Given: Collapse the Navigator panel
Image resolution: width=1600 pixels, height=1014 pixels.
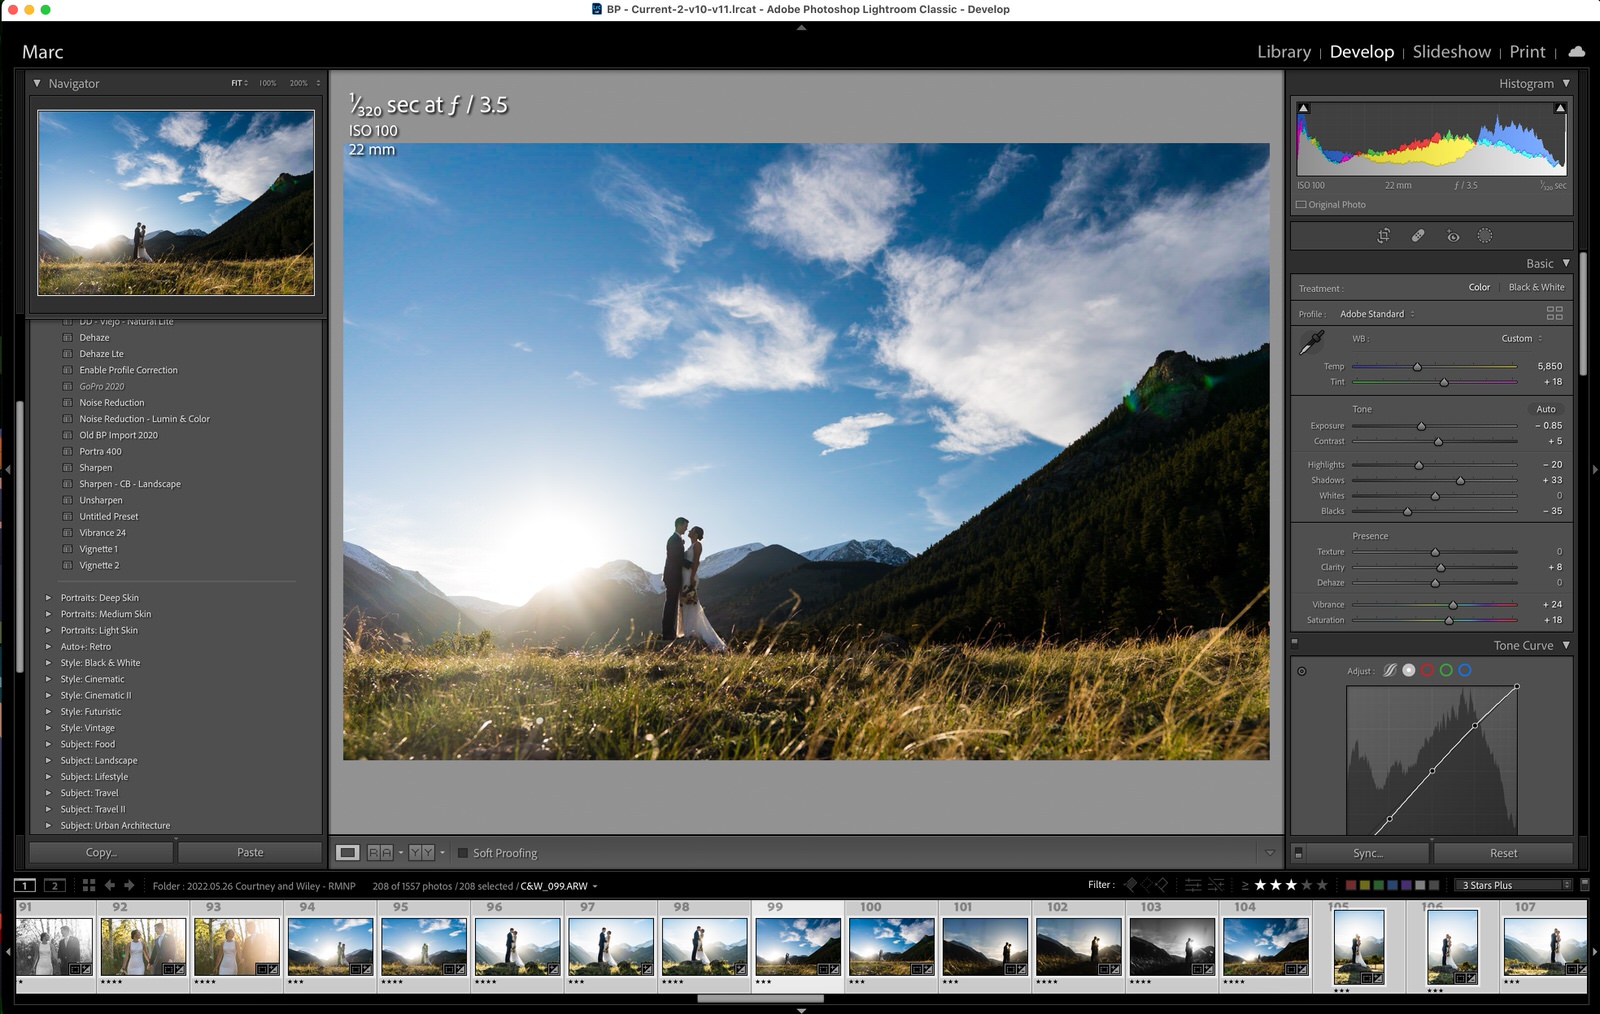Looking at the screenshot, I should [37, 83].
